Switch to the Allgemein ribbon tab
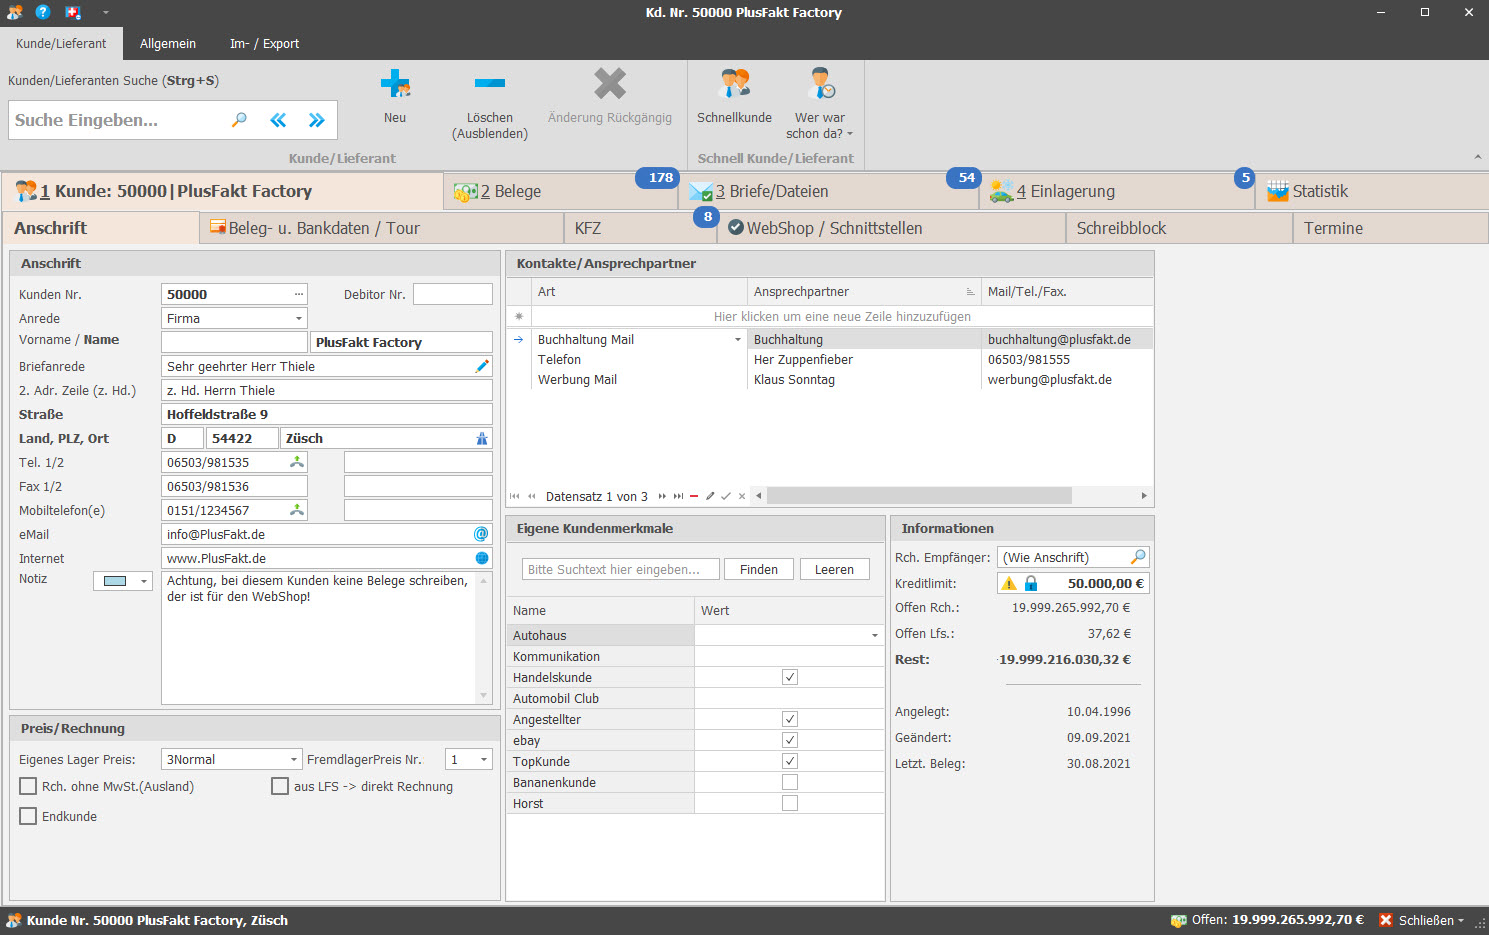The width and height of the screenshot is (1489, 935). (x=168, y=43)
